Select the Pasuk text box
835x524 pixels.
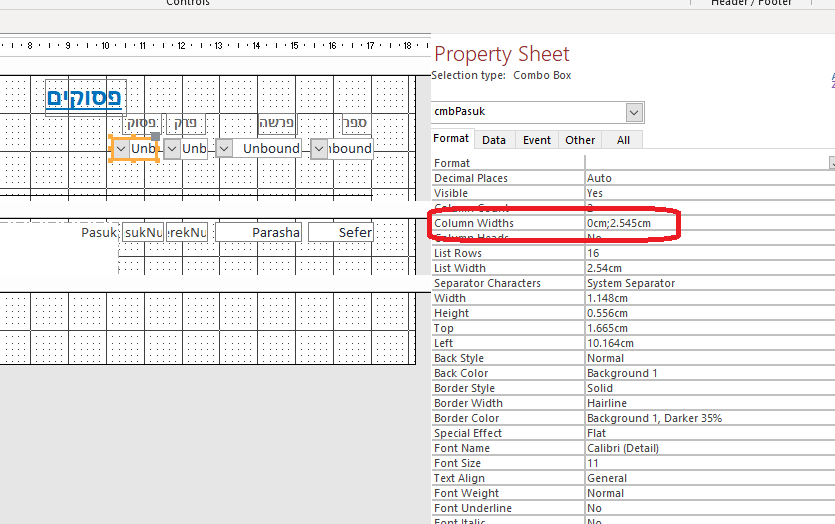click(99, 233)
